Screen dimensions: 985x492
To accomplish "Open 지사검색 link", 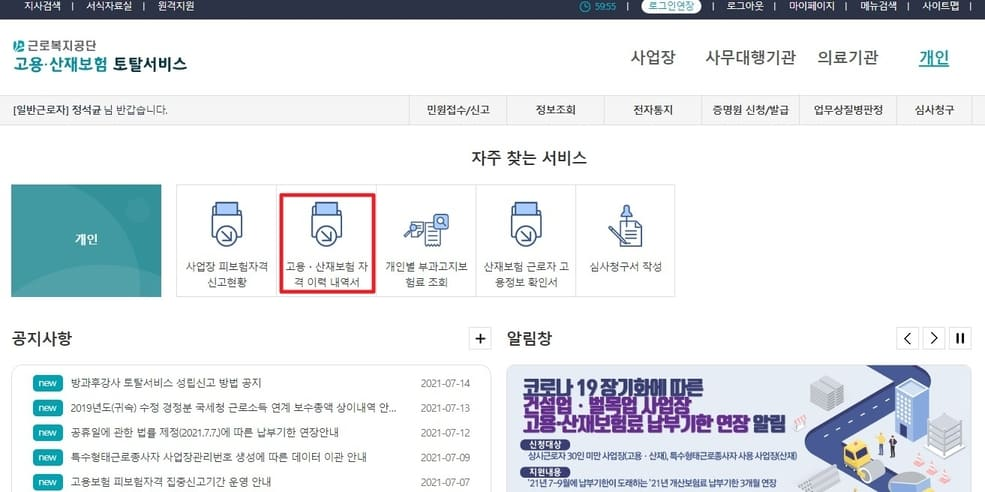I will [42, 6].
